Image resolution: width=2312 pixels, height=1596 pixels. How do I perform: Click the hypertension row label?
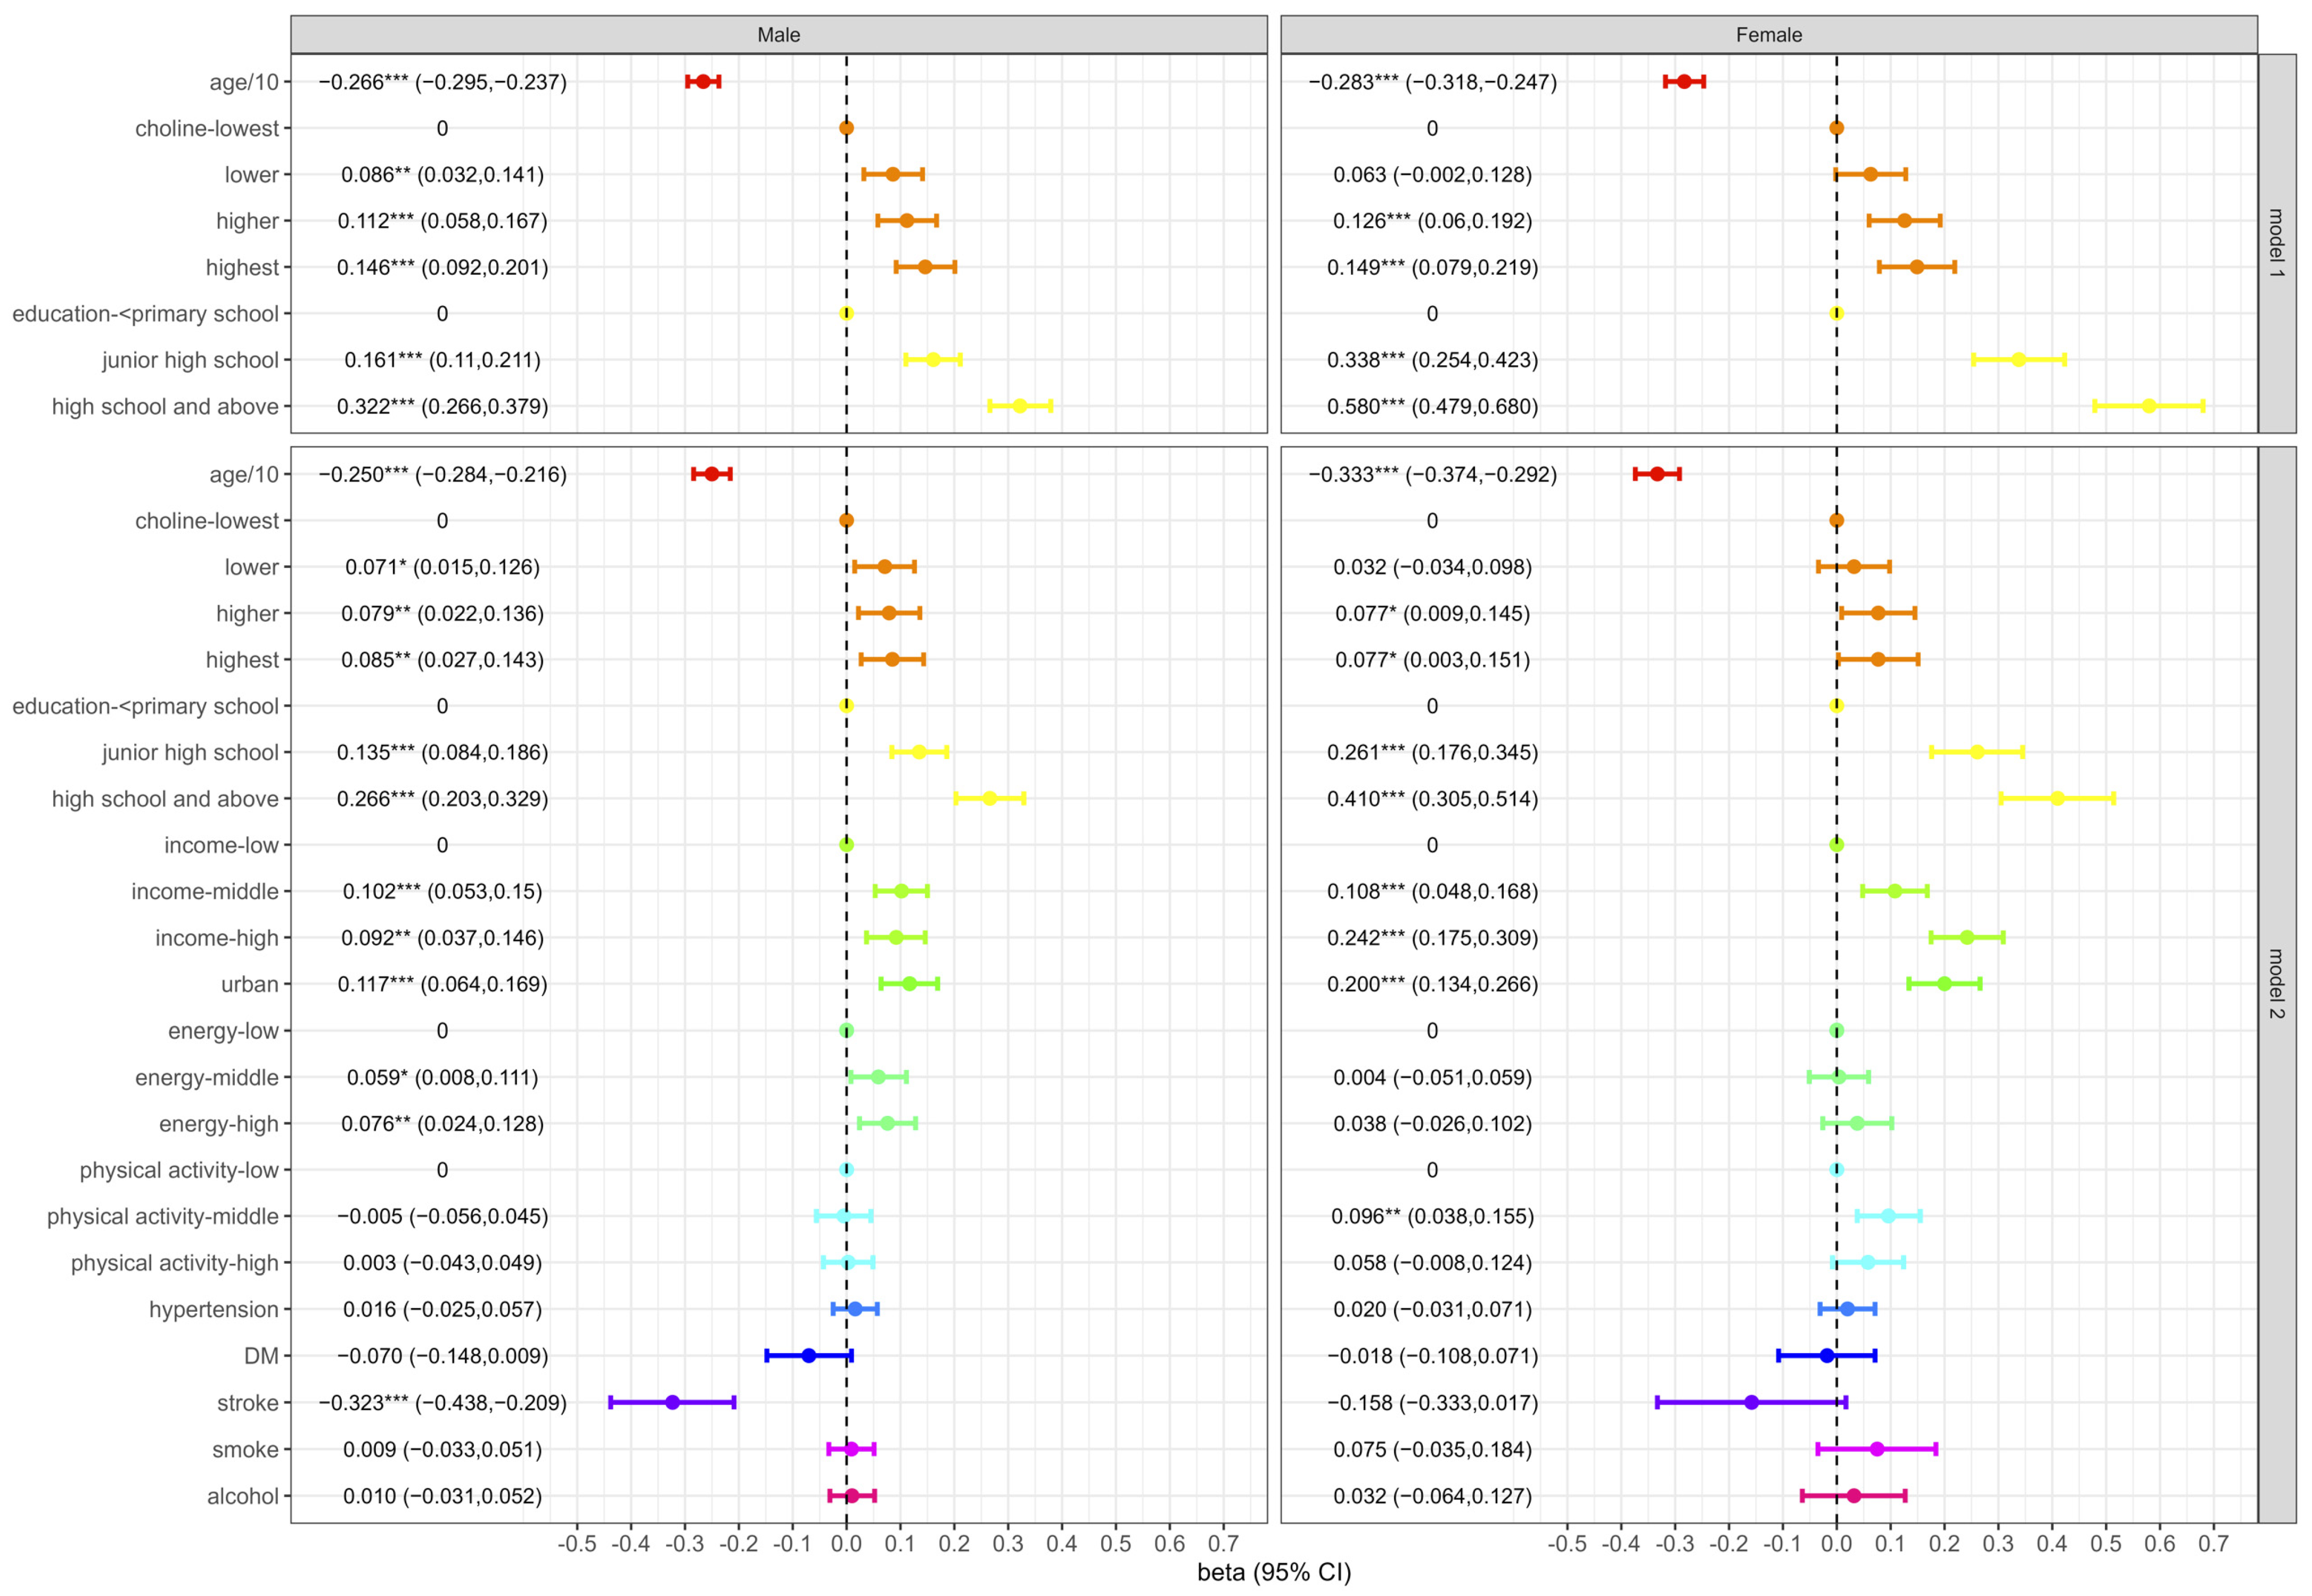(x=213, y=1309)
